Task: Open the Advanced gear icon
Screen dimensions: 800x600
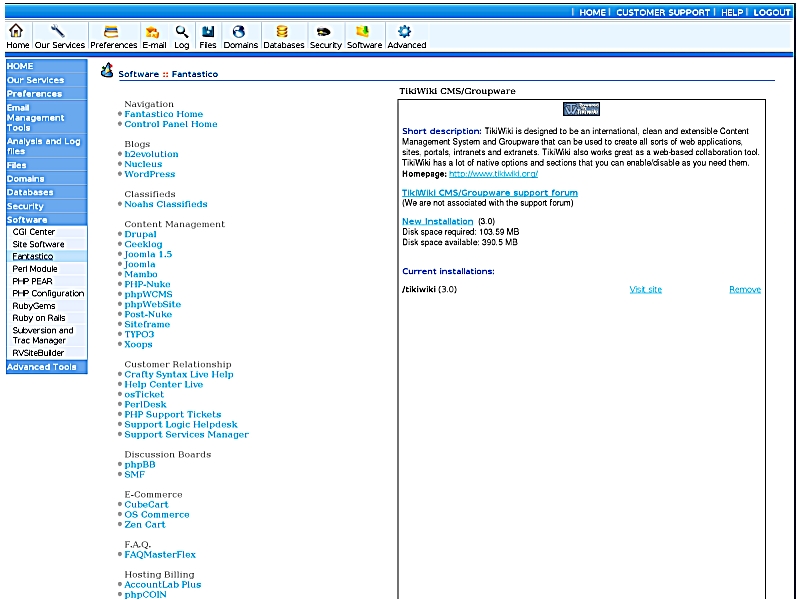Action: click(x=404, y=32)
